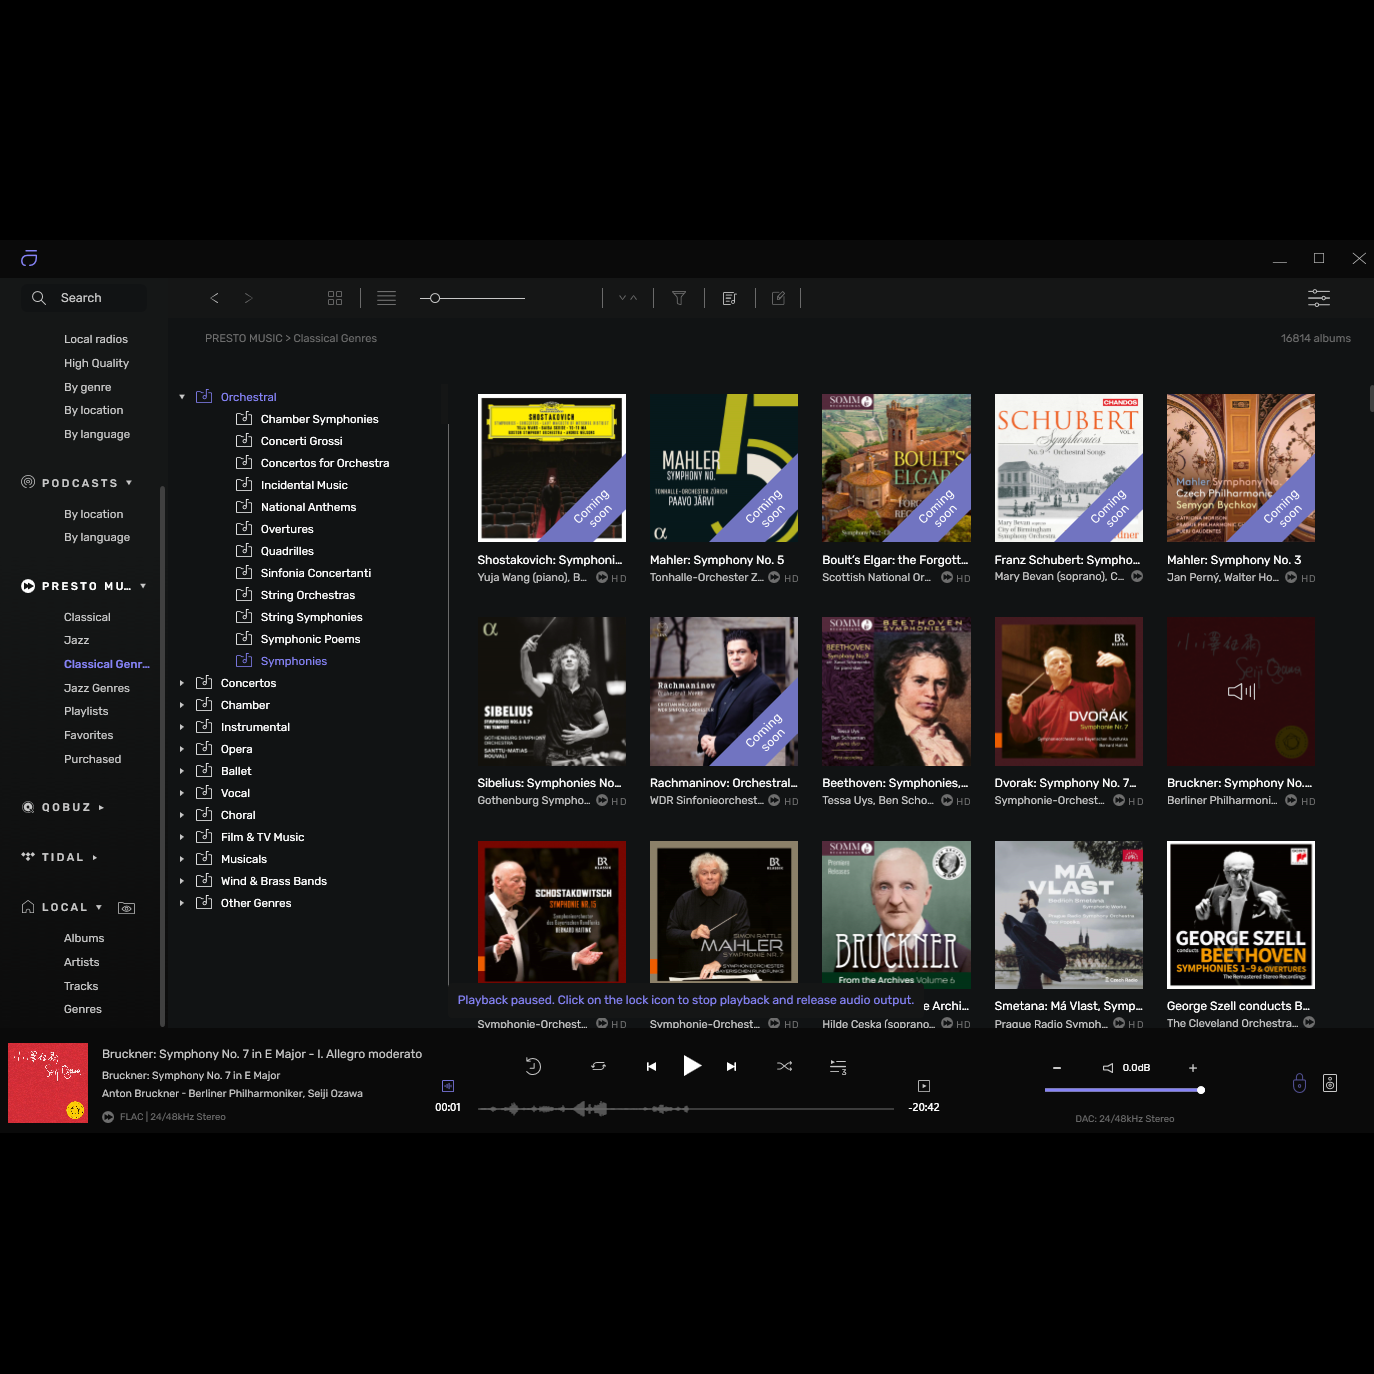The image size is (1374, 1374).
Task: Skip to the next track
Action: point(731,1067)
